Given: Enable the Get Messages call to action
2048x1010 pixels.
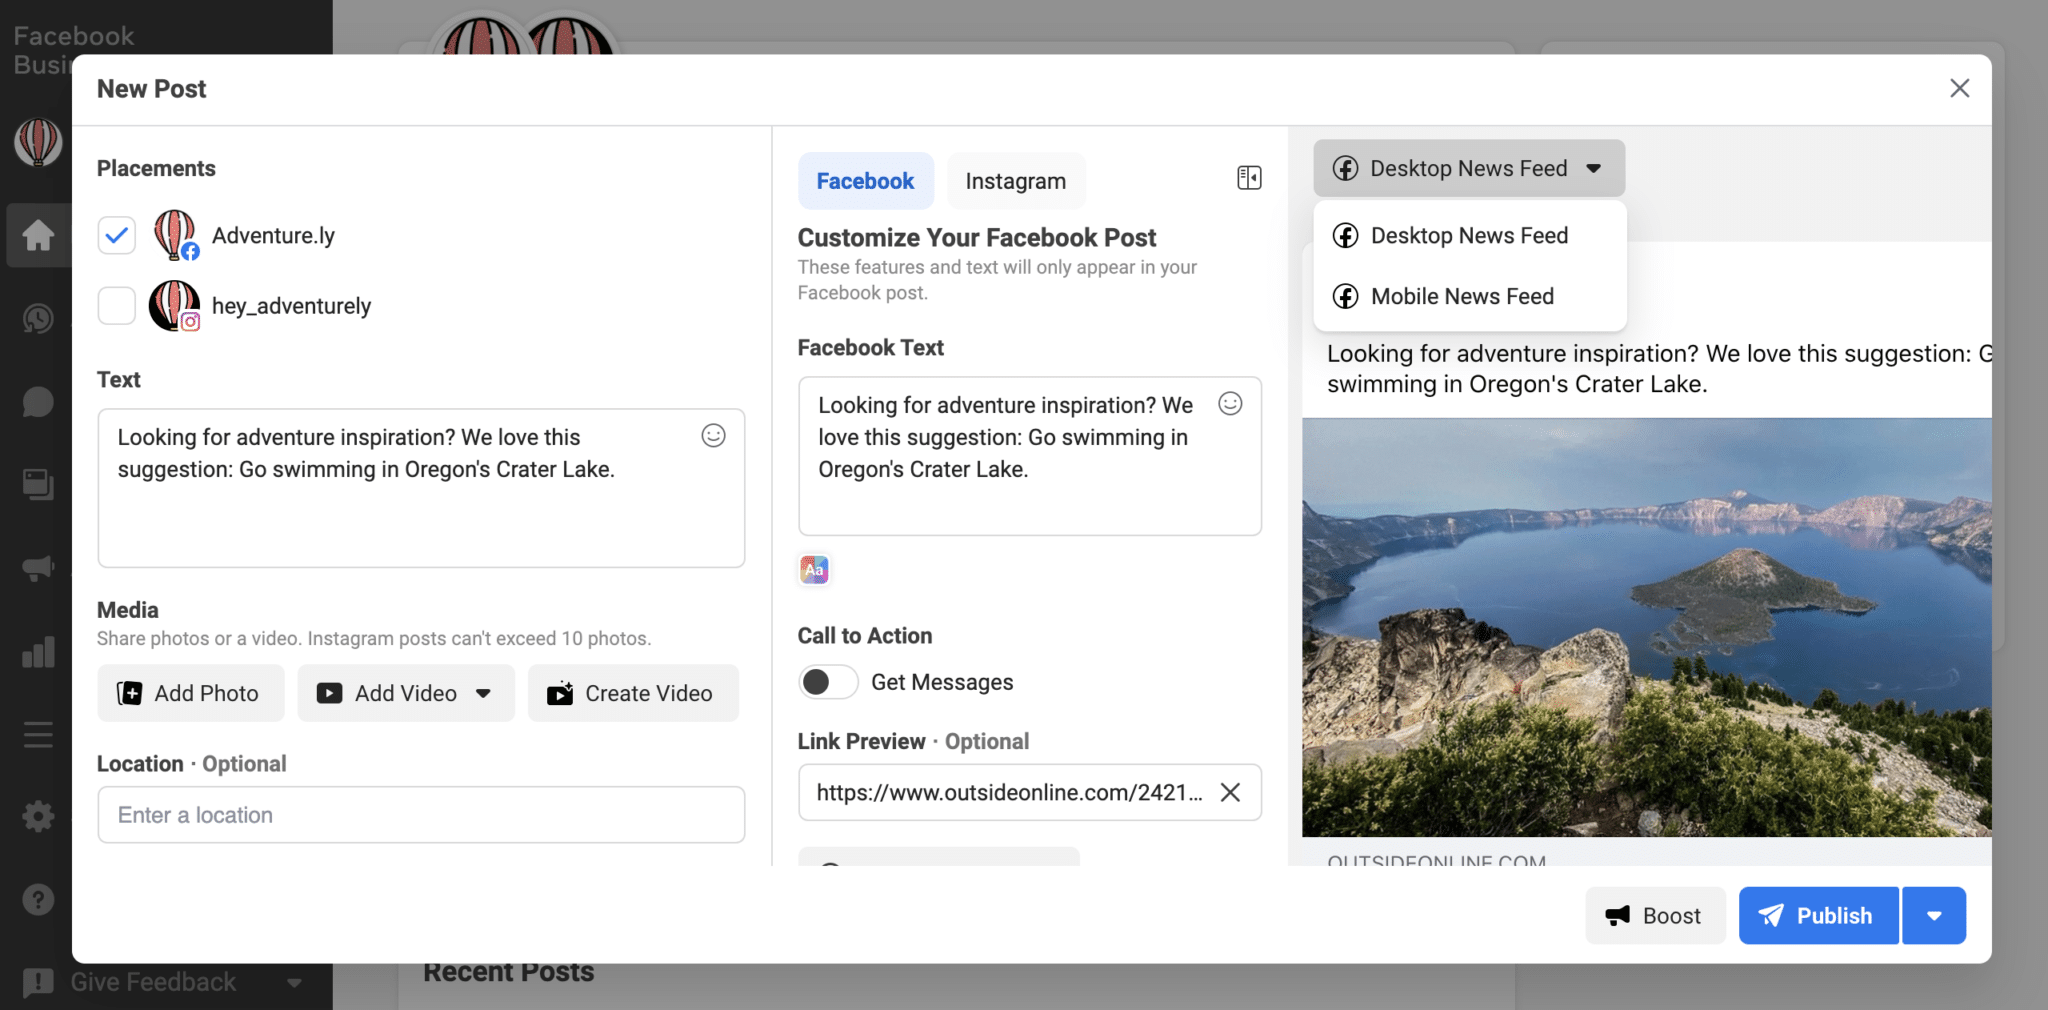Looking at the screenshot, I should pos(826,681).
